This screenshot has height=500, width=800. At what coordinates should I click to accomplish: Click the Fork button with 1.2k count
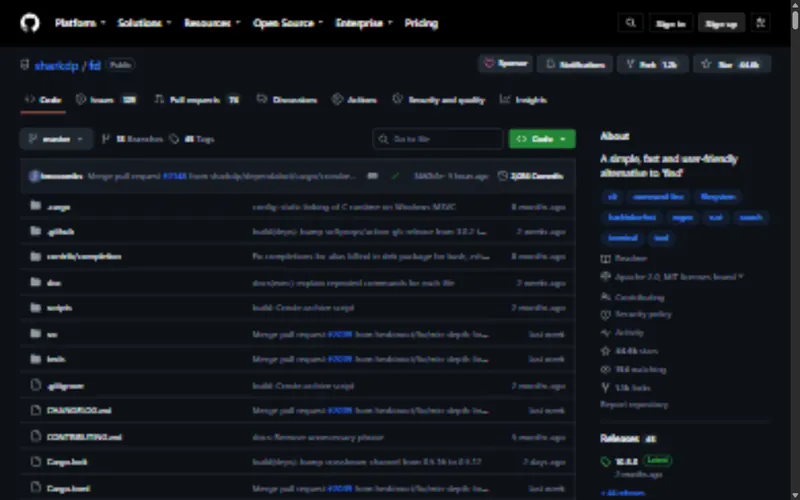[653, 64]
